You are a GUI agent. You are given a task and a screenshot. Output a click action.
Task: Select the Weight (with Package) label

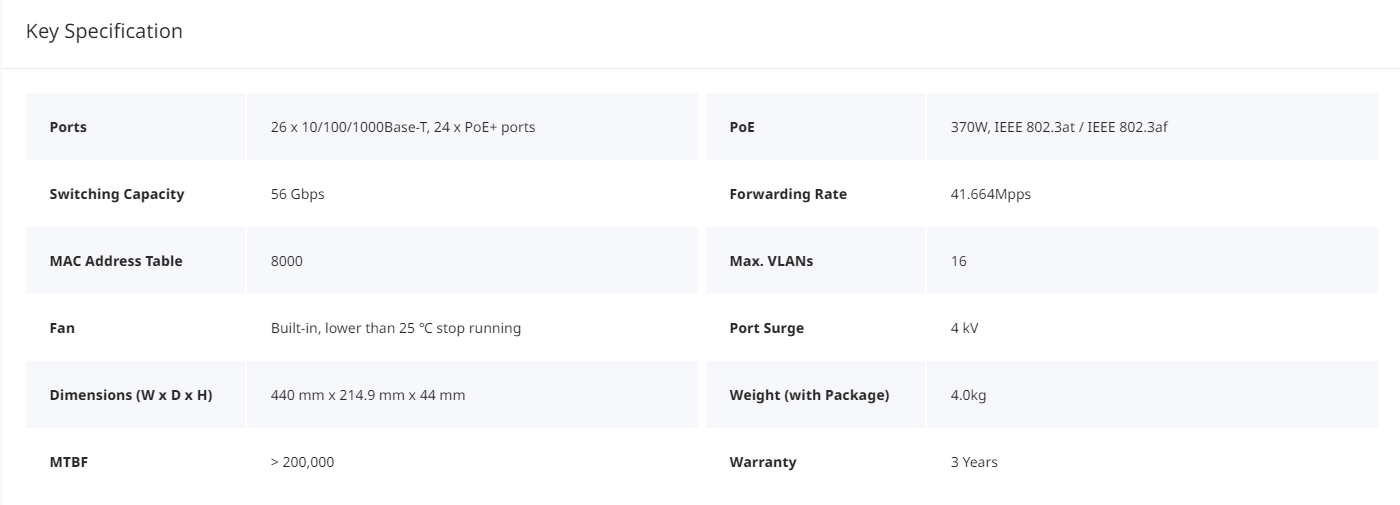pos(809,395)
